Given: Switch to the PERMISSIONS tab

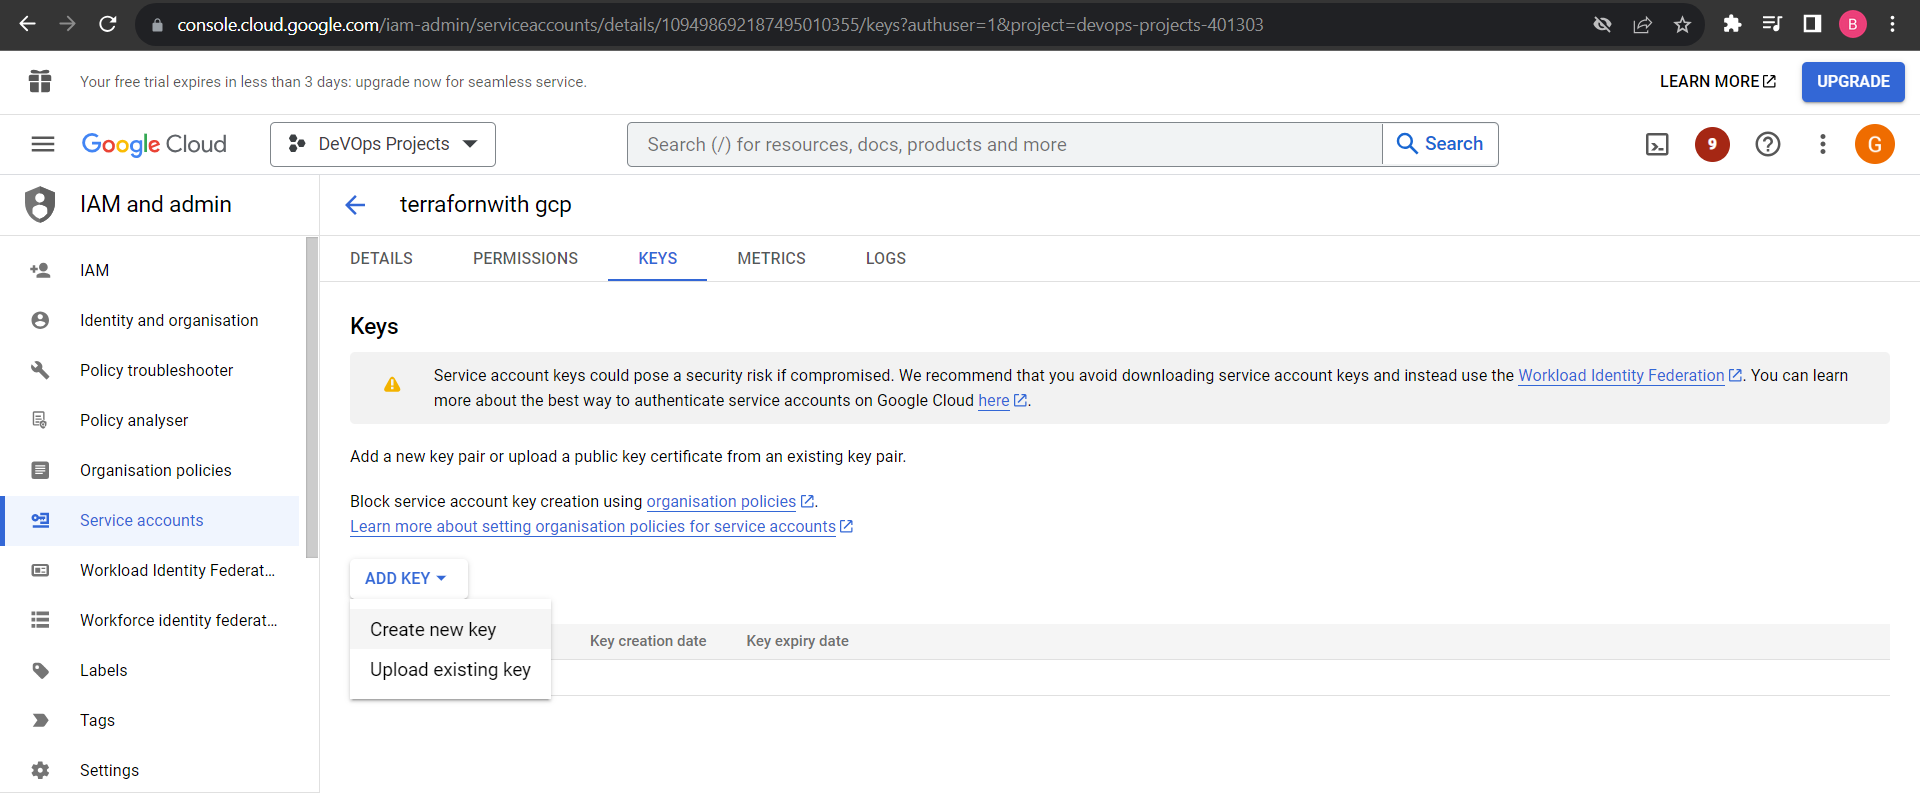Looking at the screenshot, I should 525,258.
